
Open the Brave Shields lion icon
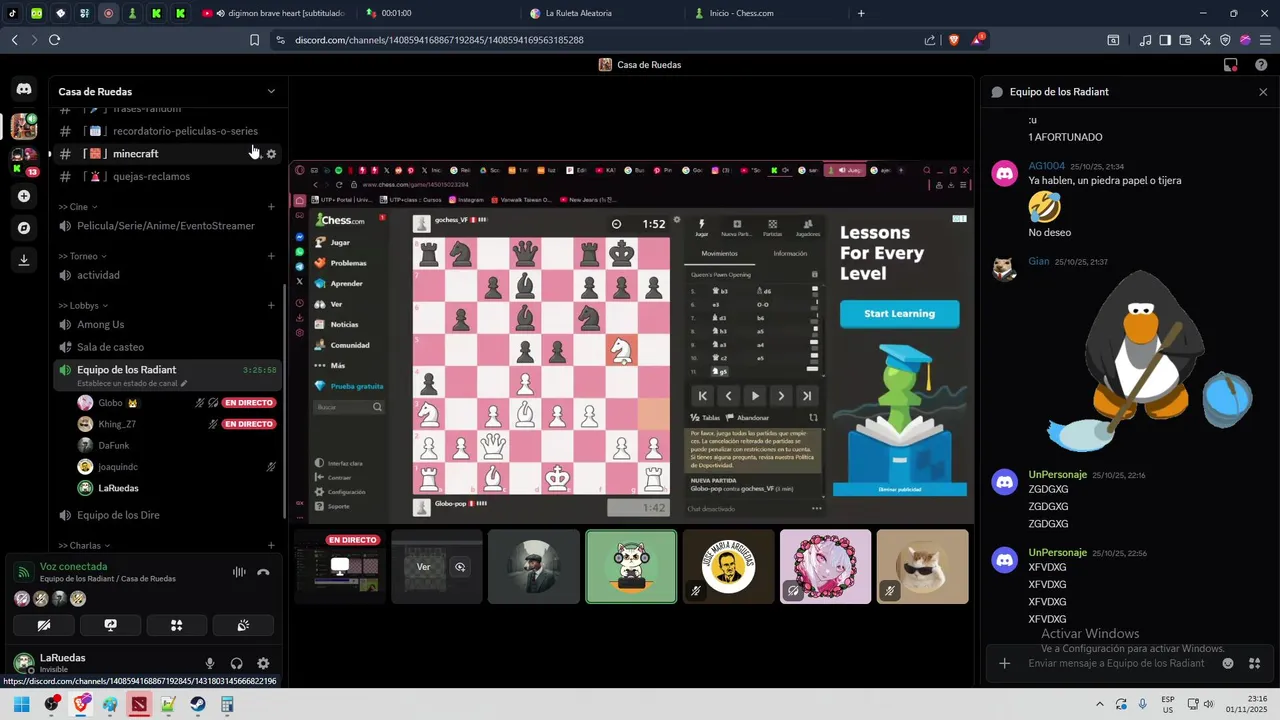click(x=953, y=40)
